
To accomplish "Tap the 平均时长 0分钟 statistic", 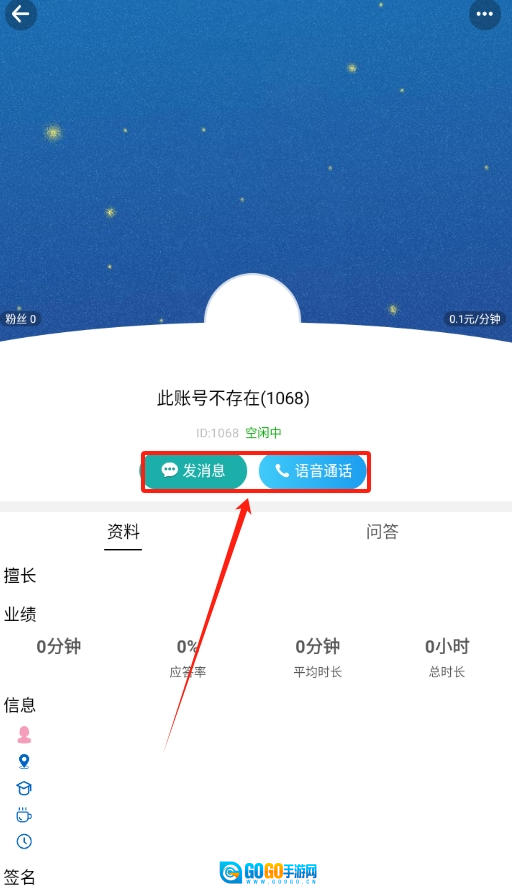I will (x=318, y=657).
